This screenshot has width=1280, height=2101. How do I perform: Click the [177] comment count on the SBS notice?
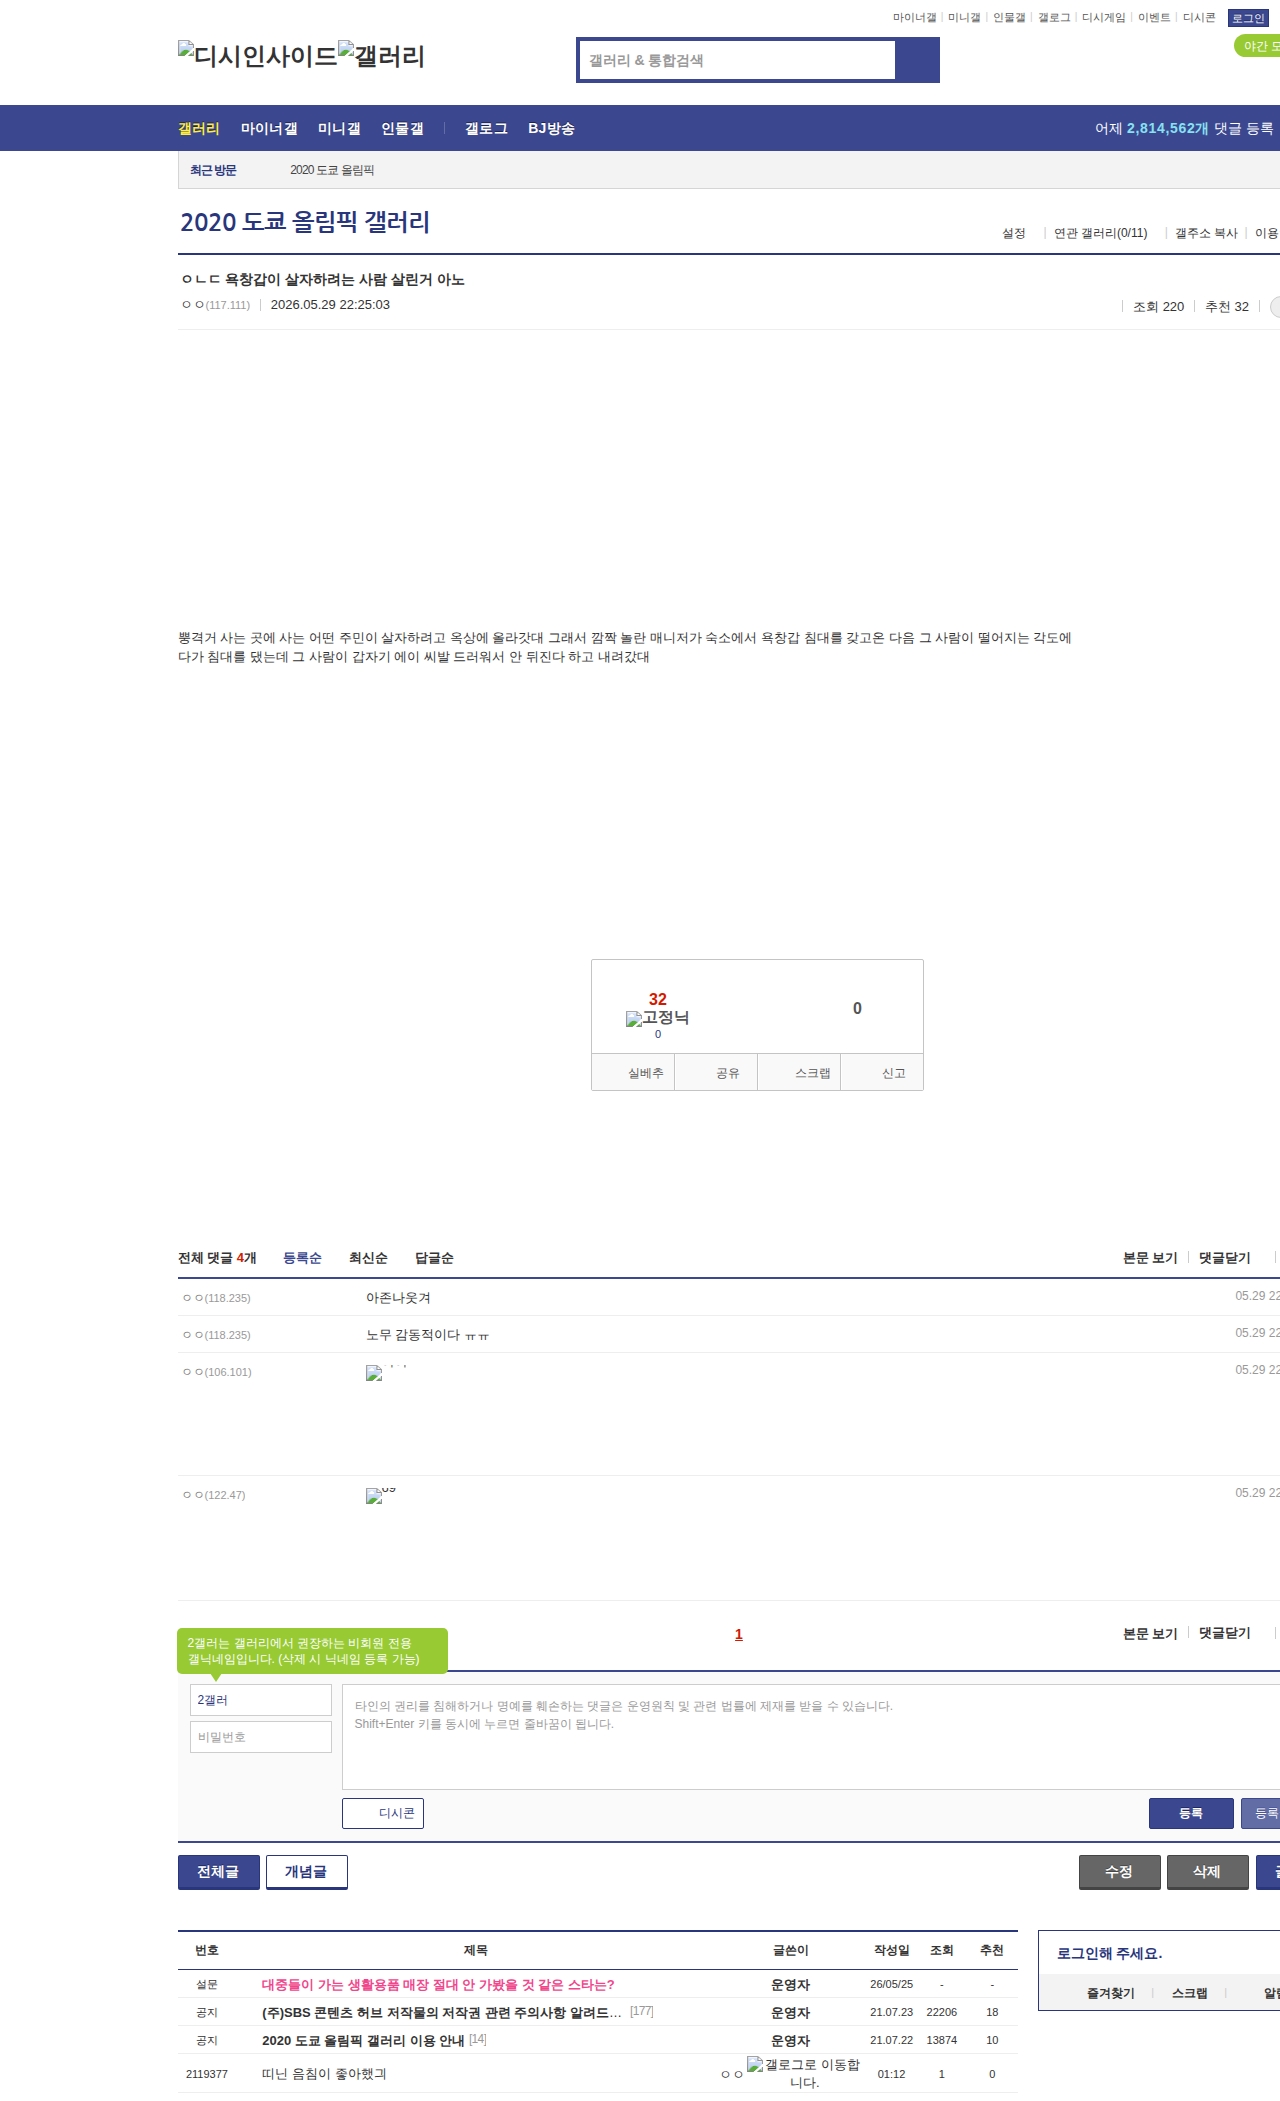(642, 2011)
